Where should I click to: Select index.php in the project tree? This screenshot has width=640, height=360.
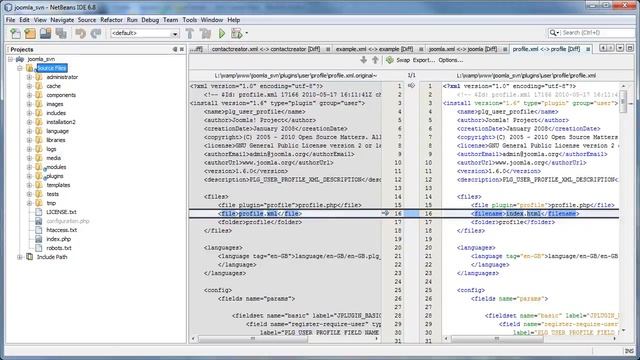pyautogui.click(x=58, y=239)
